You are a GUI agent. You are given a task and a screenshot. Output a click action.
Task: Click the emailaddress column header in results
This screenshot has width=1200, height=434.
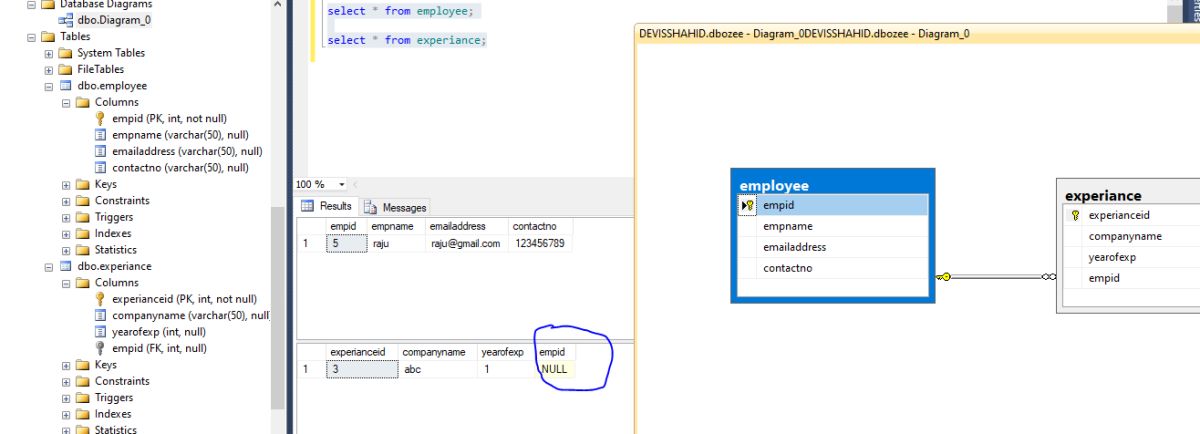(467, 227)
